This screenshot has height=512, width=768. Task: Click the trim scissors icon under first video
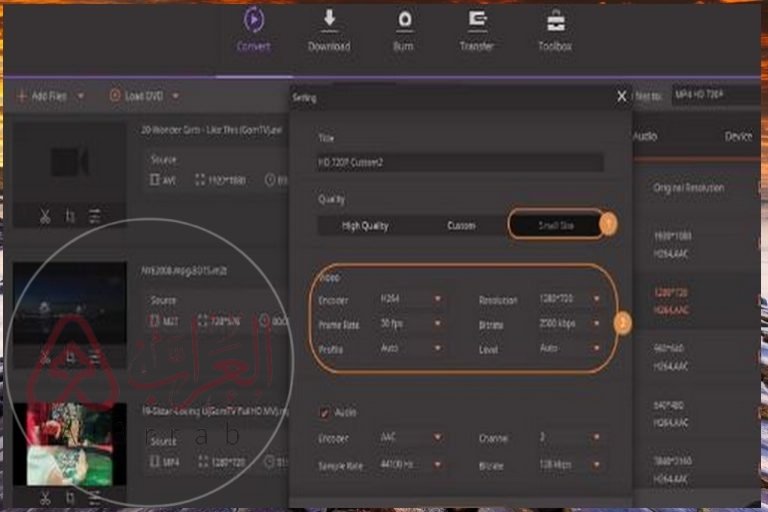(45, 216)
